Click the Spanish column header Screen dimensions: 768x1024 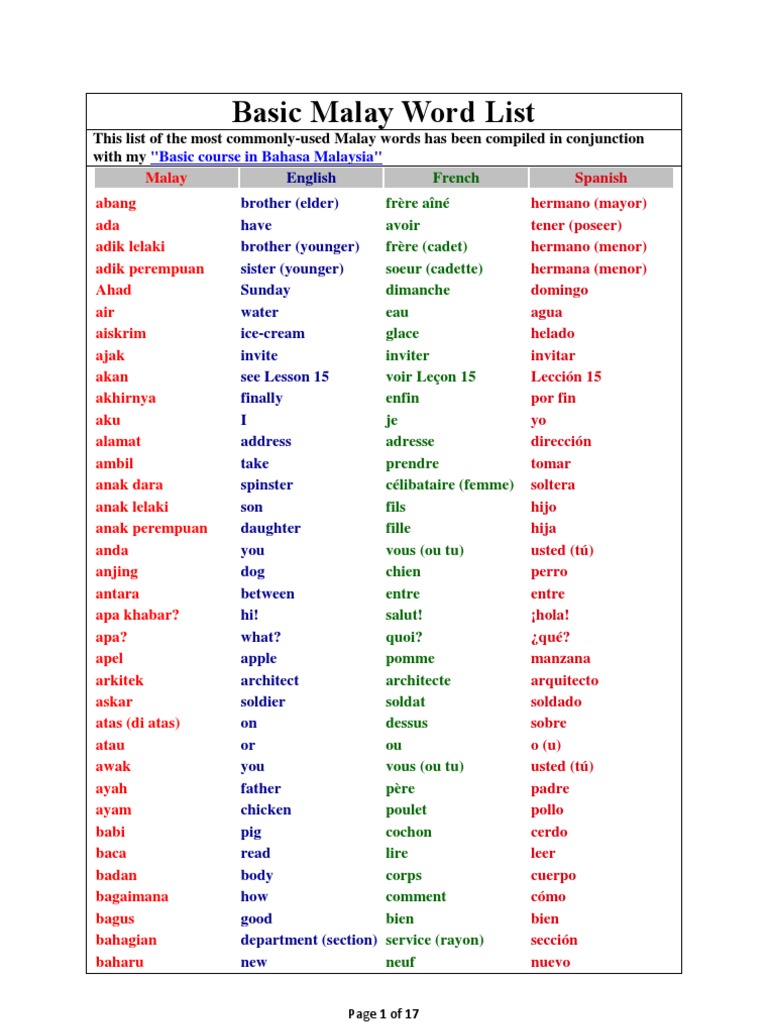point(601,178)
